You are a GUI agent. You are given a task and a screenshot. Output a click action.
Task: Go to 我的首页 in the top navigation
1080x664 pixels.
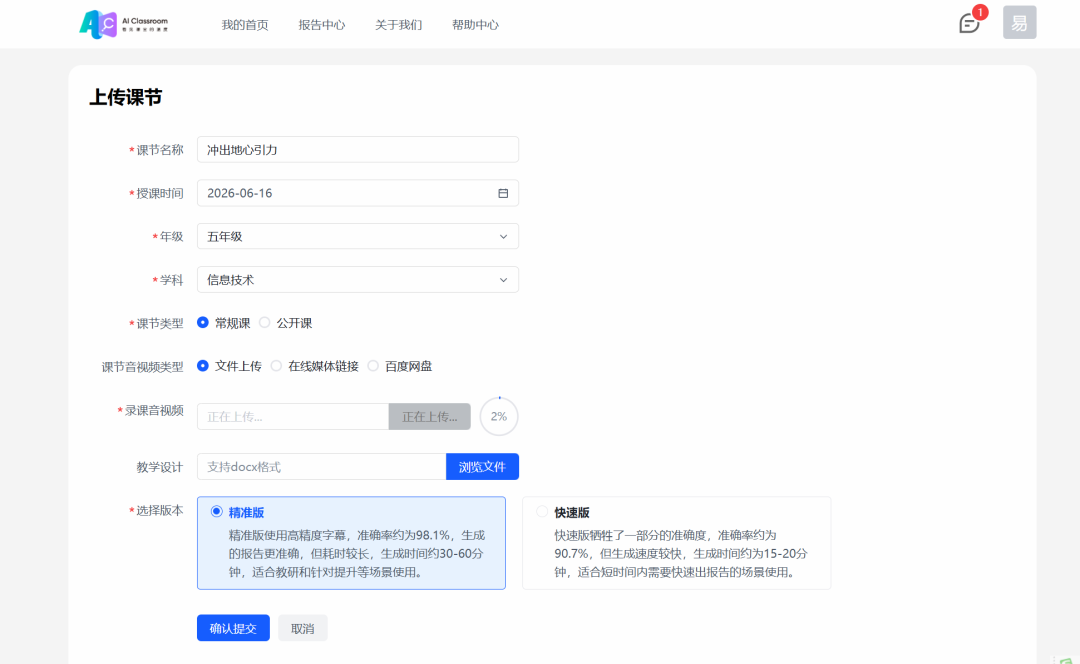tap(245, 25)
